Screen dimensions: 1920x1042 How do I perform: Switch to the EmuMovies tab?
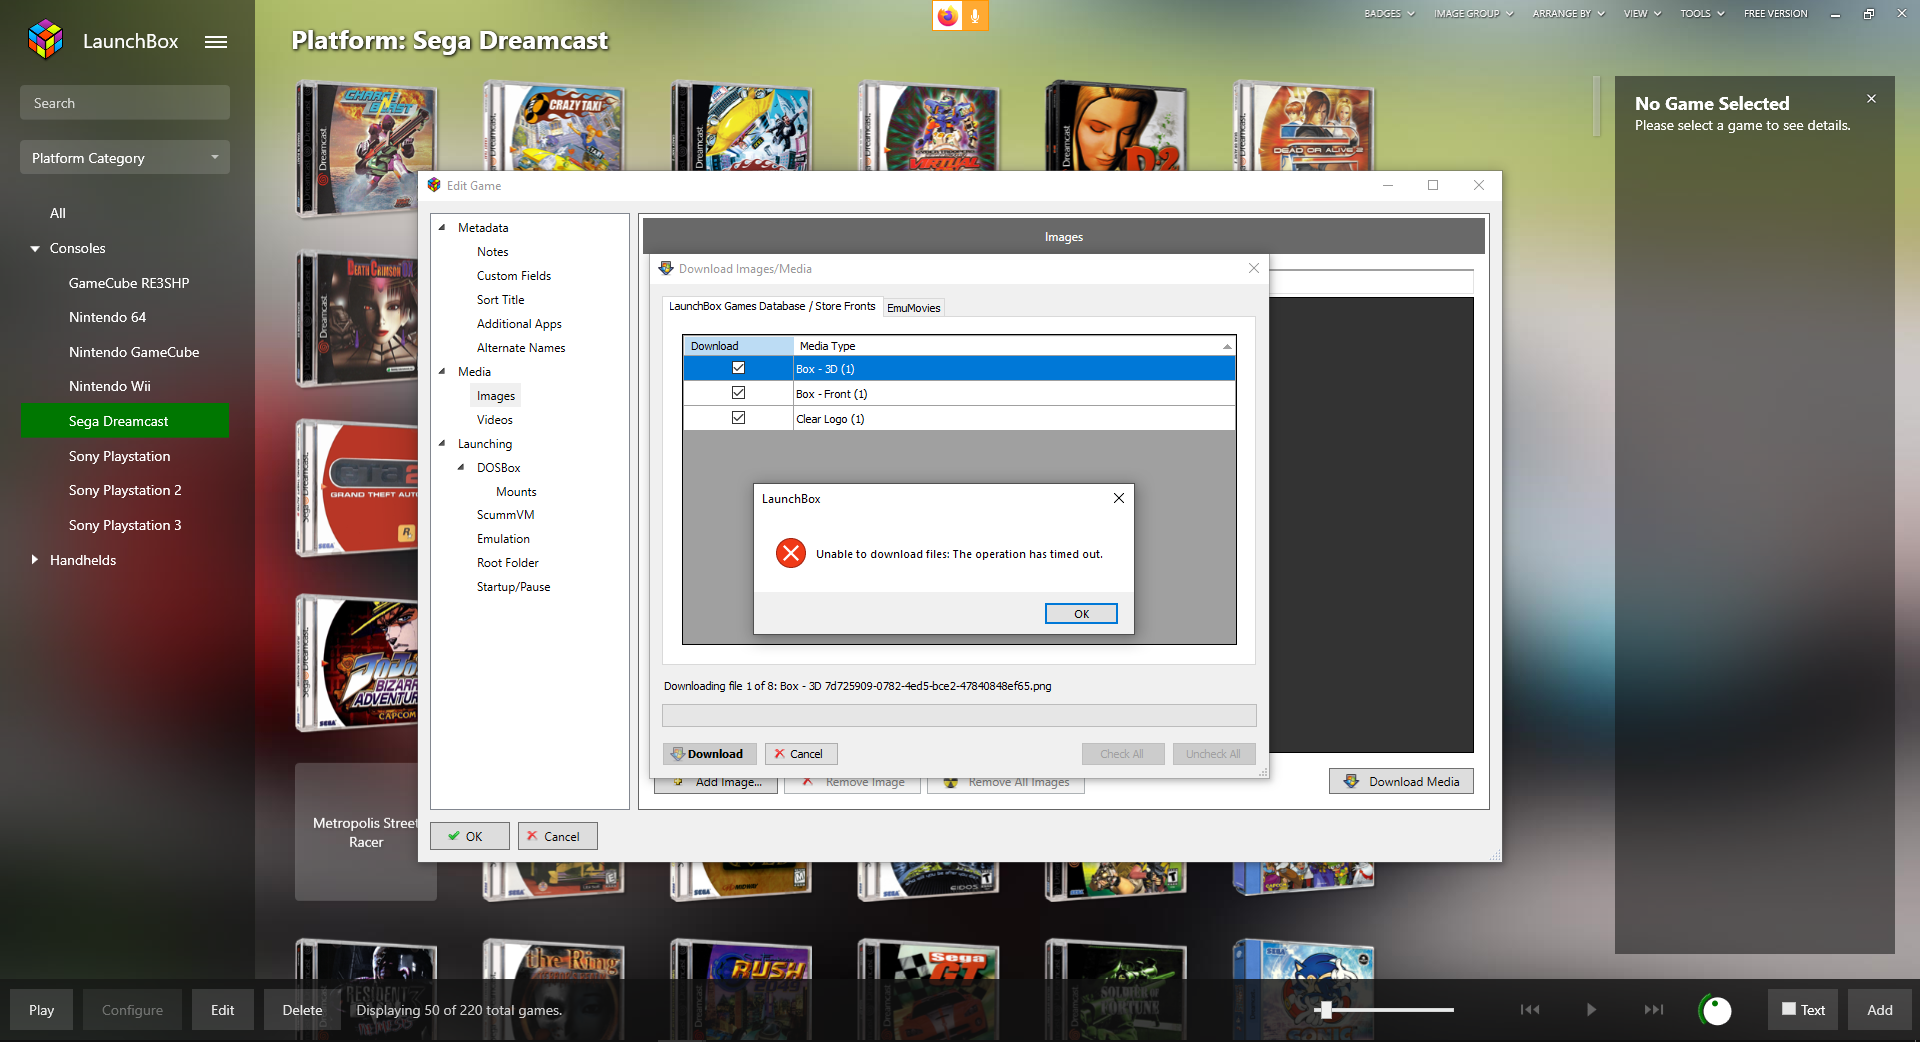coord(914,308)
